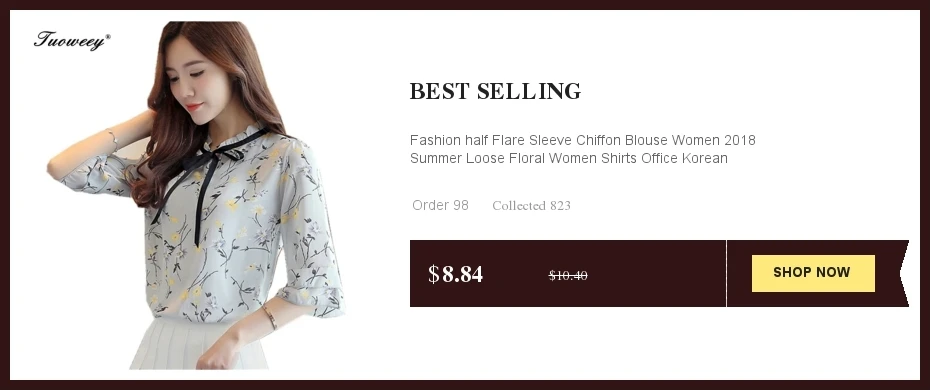The height and width of the screenshot is (390, 930).
Task: Click the Order 98 count
Action: 440,205
